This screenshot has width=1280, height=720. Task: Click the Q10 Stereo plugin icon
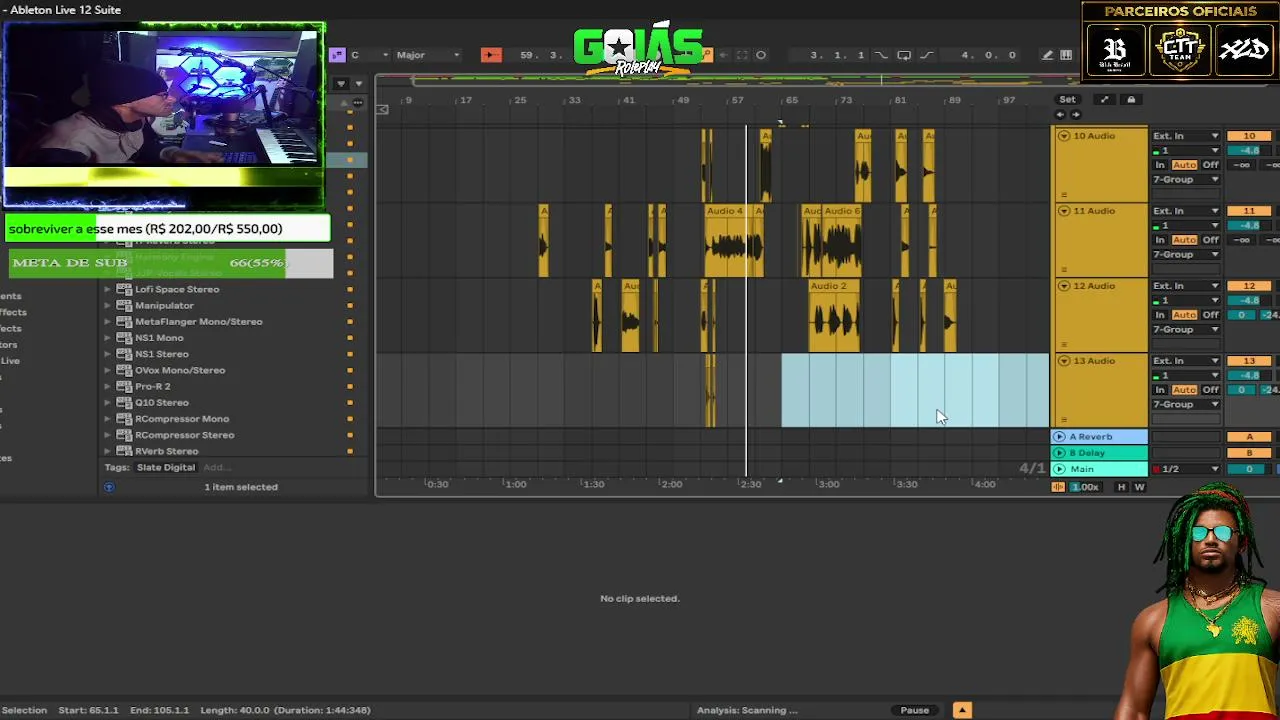tap(124, 402)
